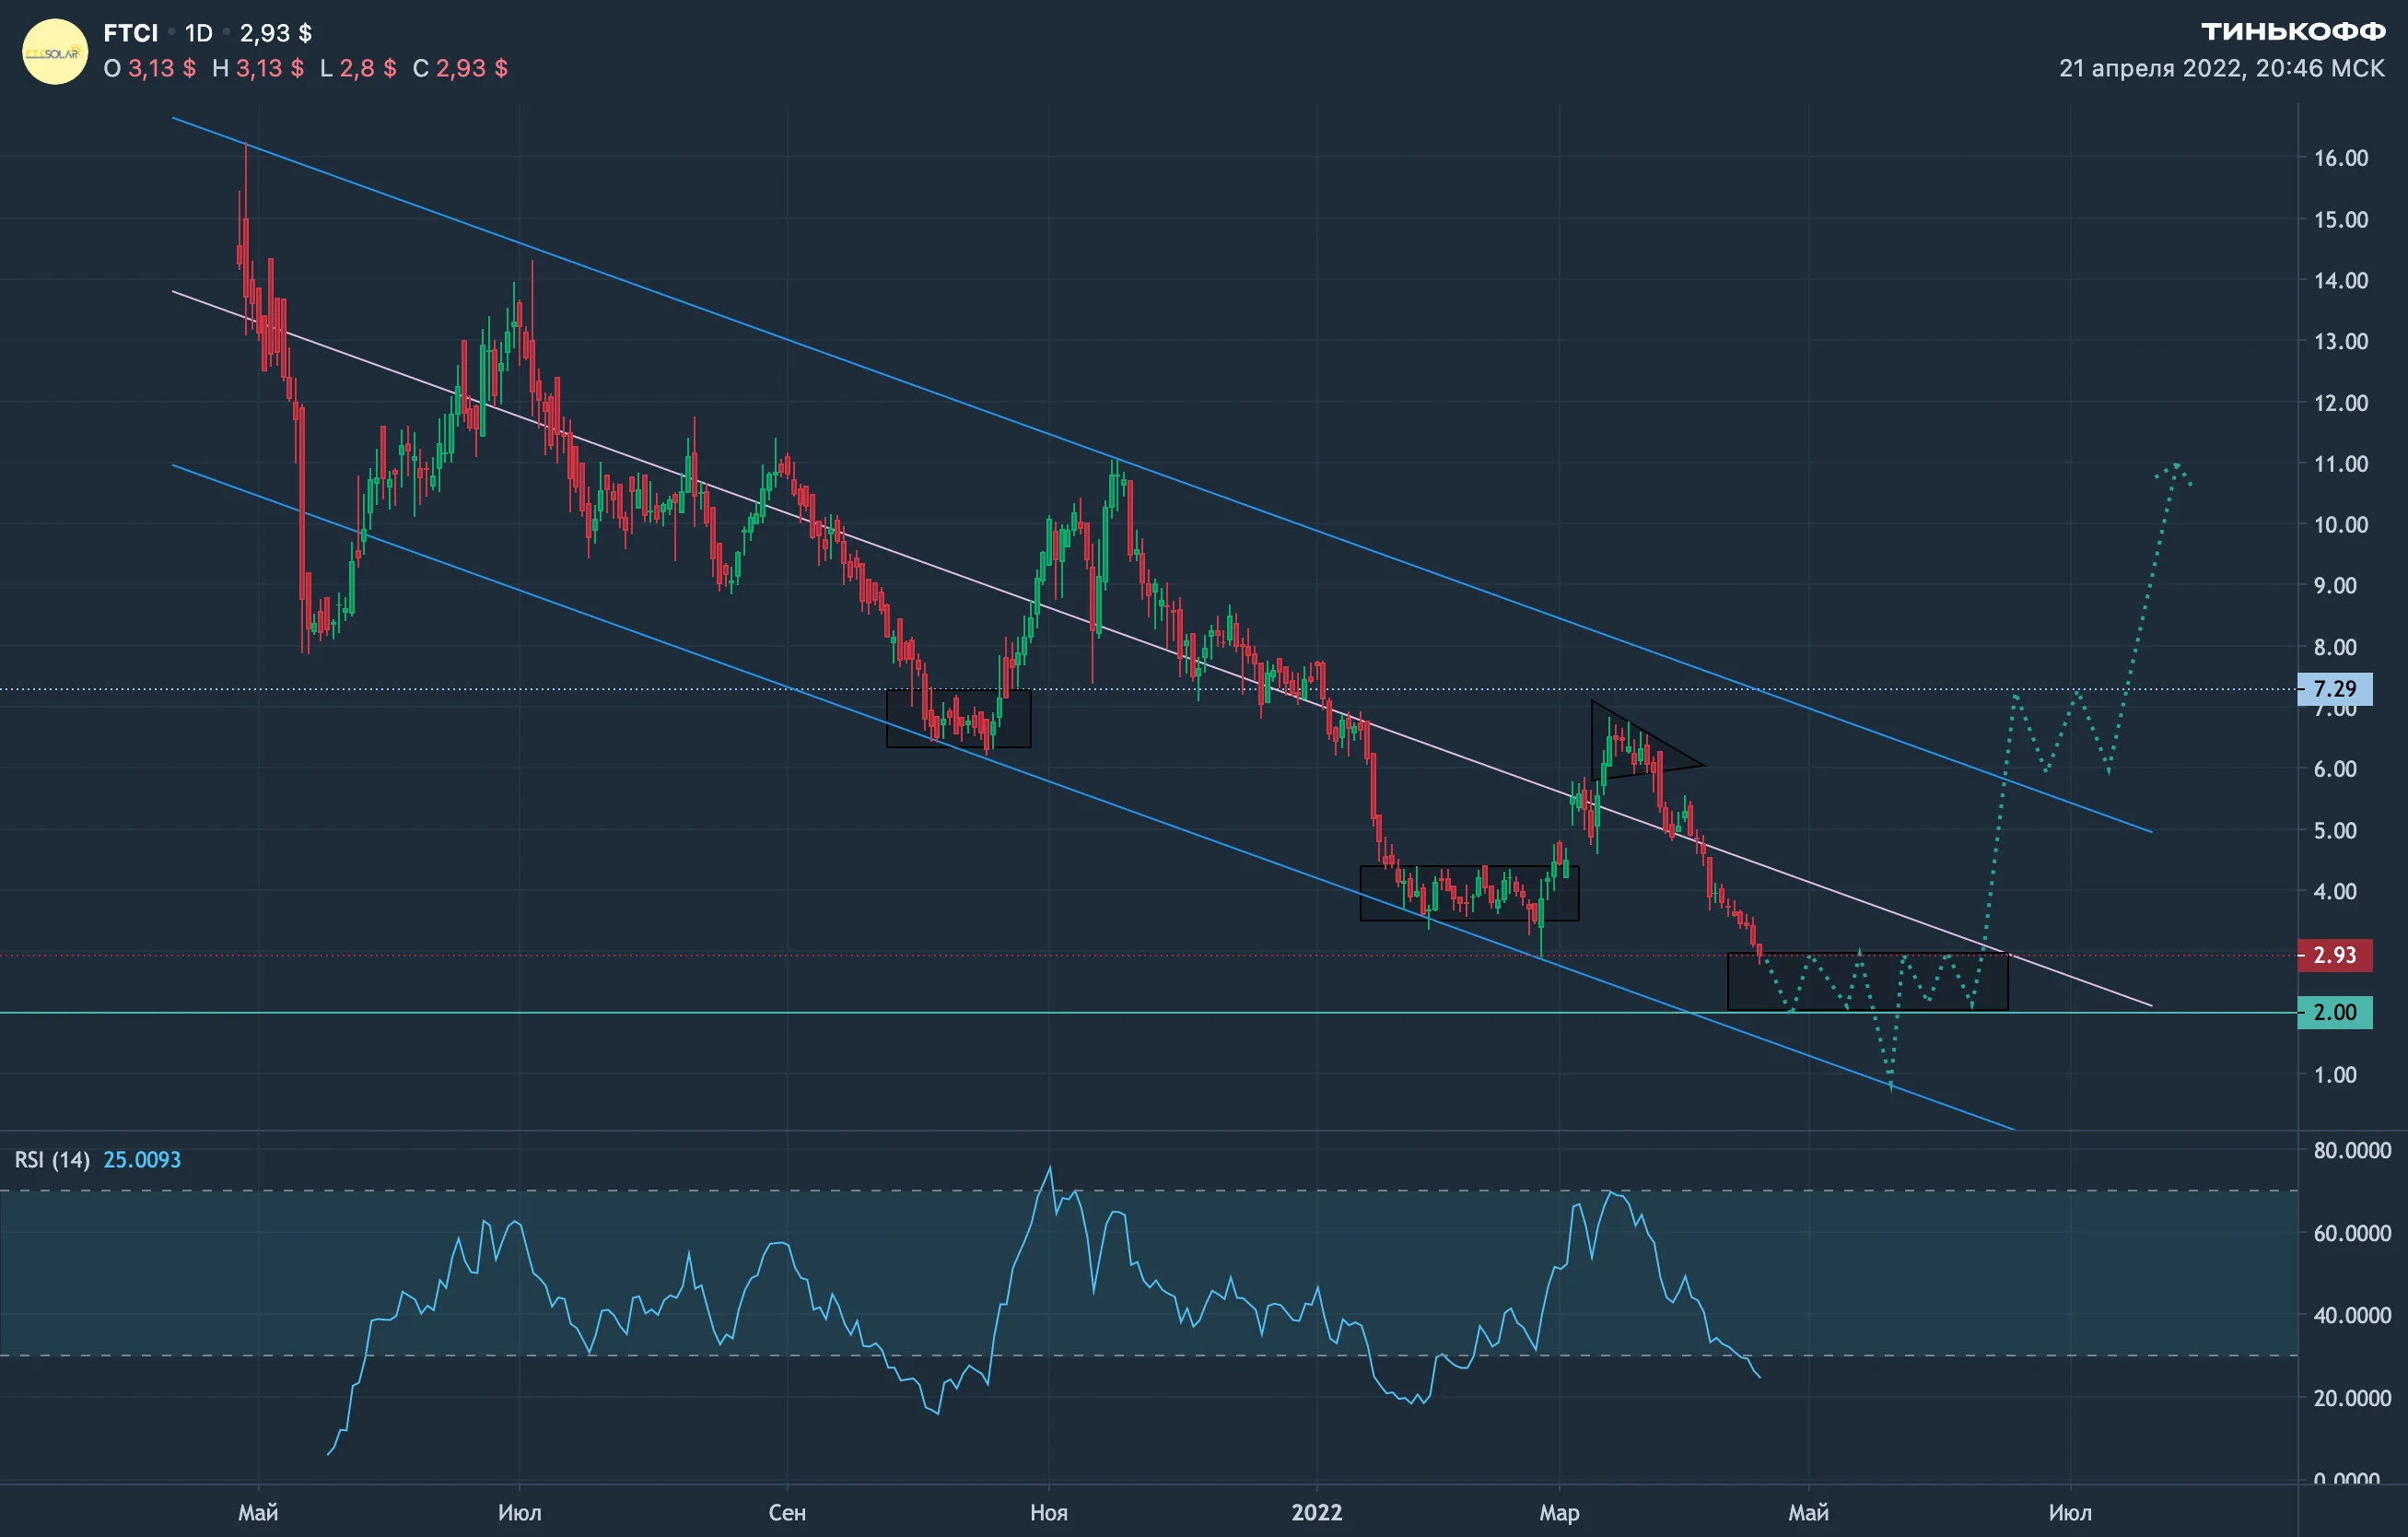This screenshot has width=2408, height=1537.
Task: Click the Июл label left of Сен
Action: click(520, 1512)
